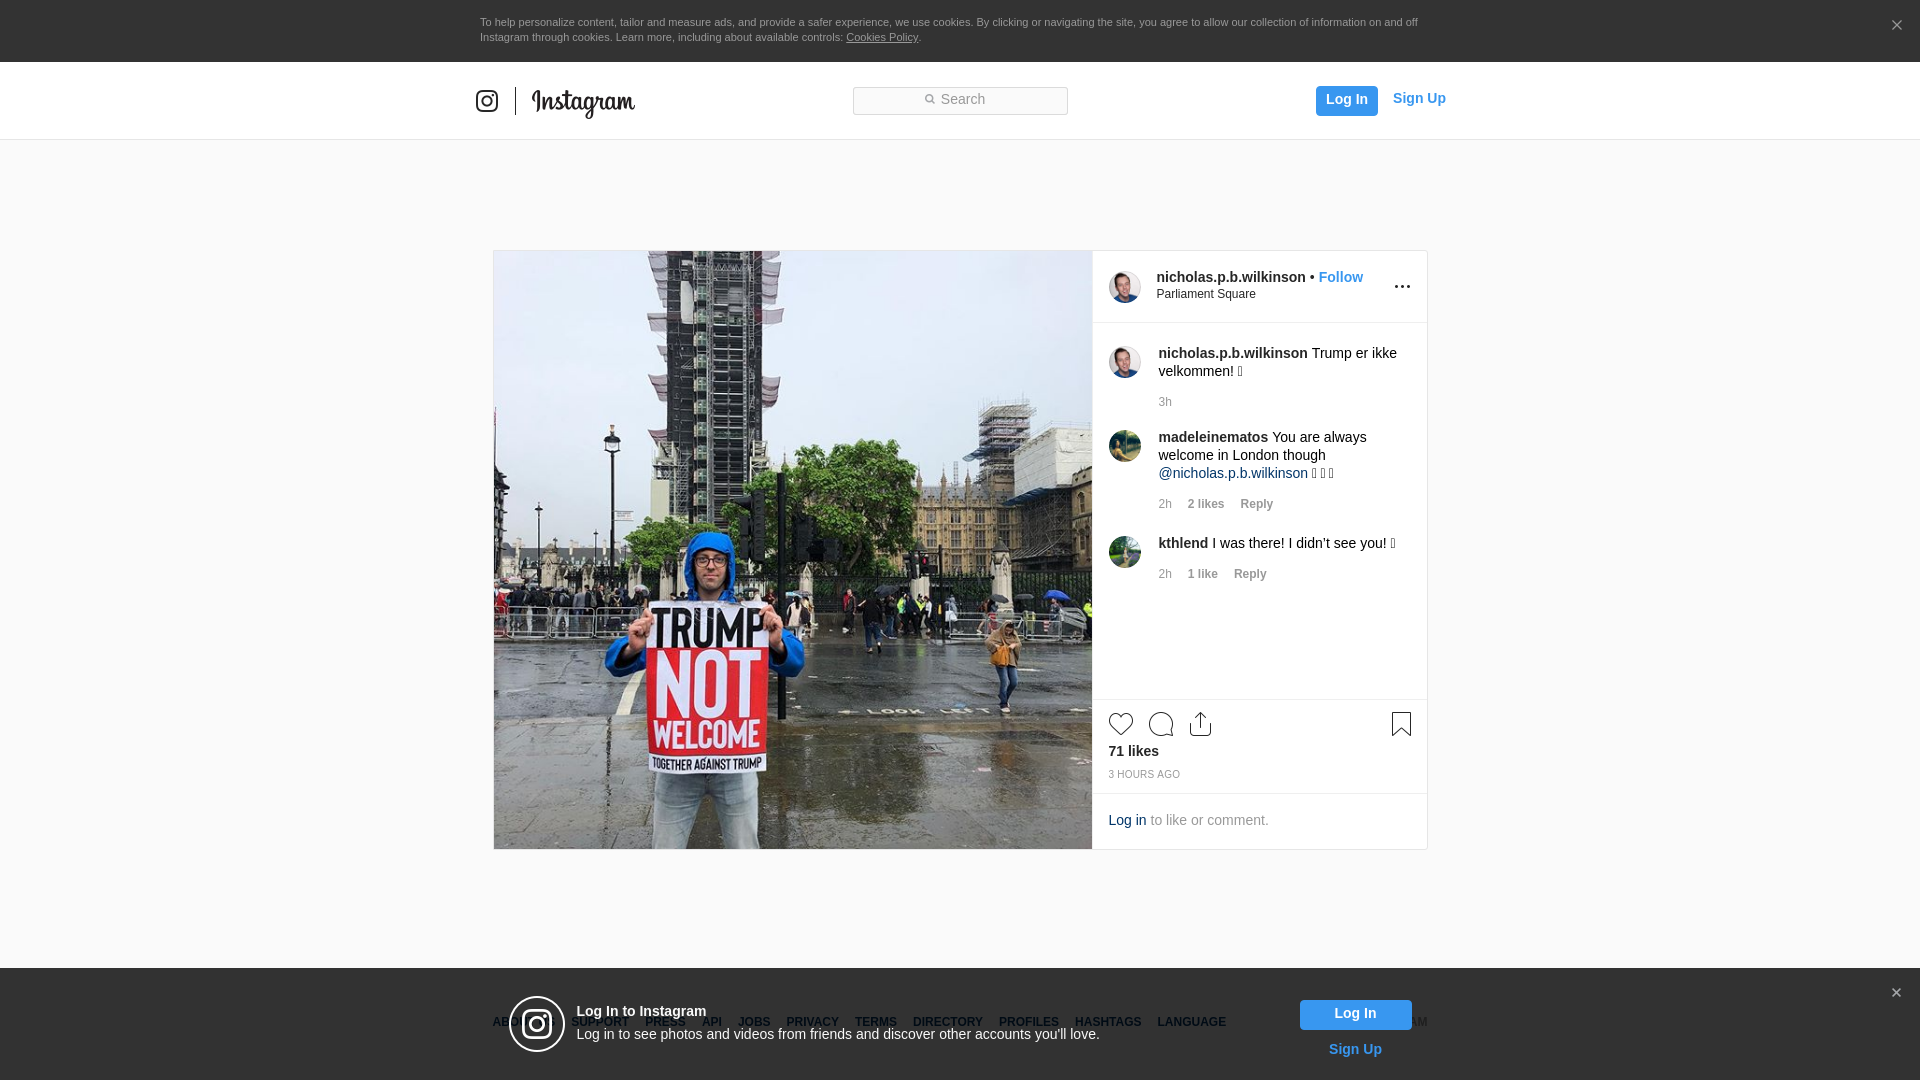Open the post options three-dot menu
Screen dimensions: 1920x1080
coord(1402,287)
